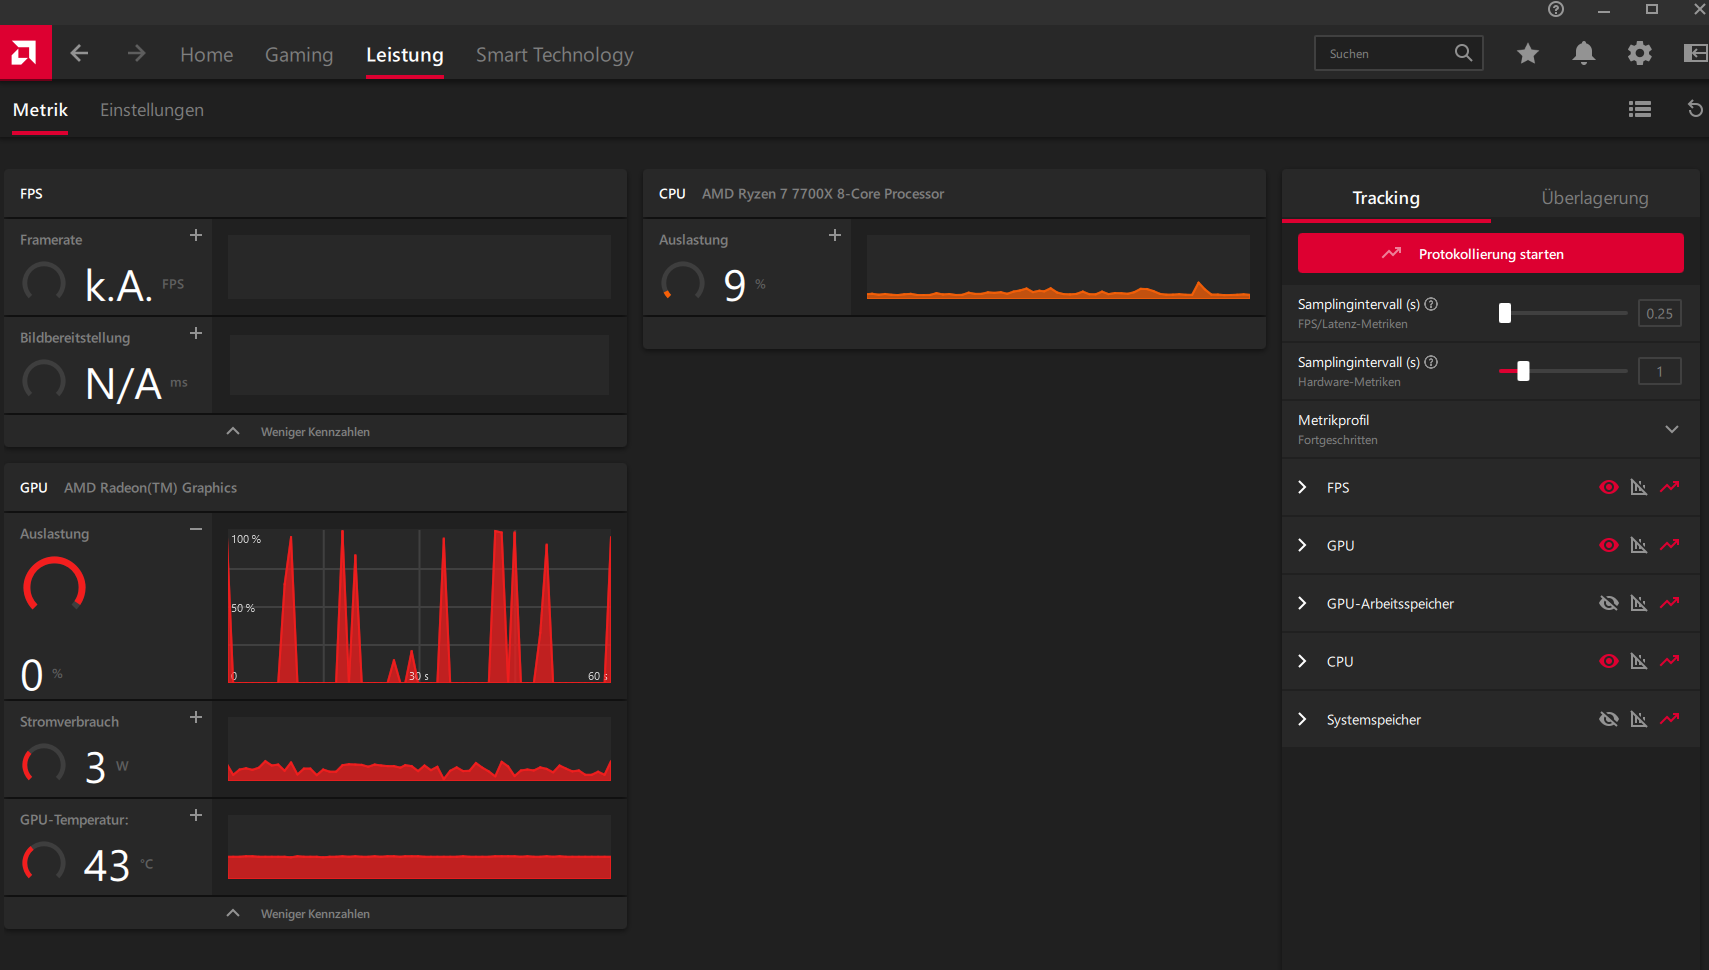Expand GPU-Temperatur graph with plus
The width and height of the screenshot is (1709, 970).
coord(196,815)
